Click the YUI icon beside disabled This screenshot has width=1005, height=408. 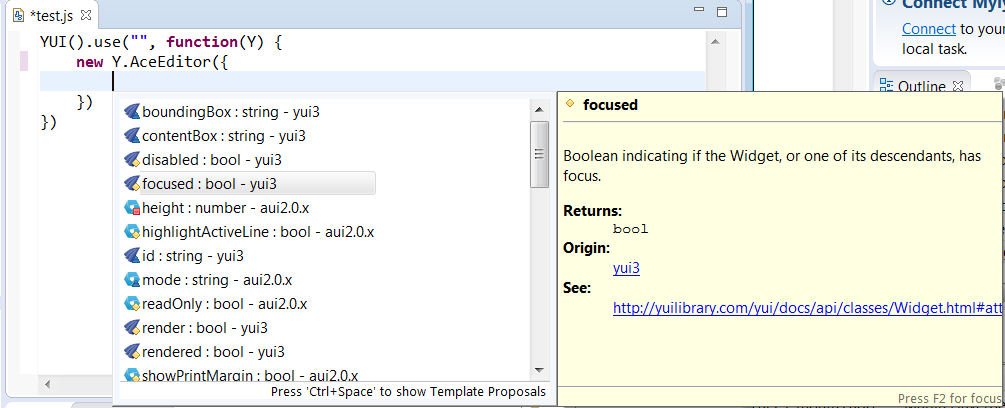tap(132, 159)
